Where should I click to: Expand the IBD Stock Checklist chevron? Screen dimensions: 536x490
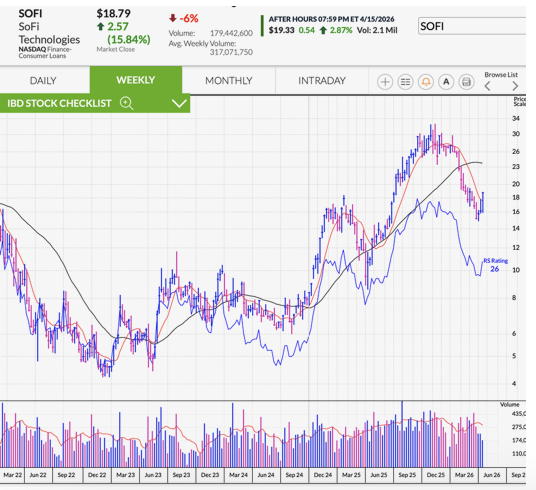(179, 103)
